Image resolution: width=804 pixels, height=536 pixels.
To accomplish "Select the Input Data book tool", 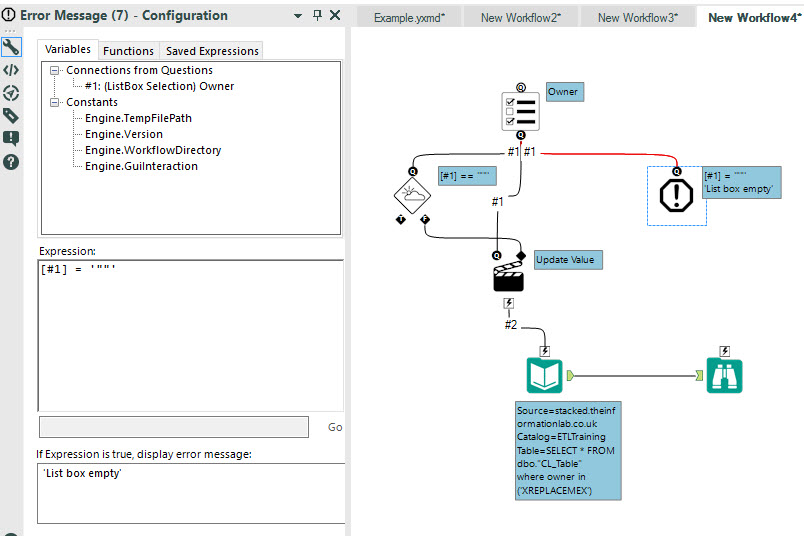I will (x=545, y=376).
